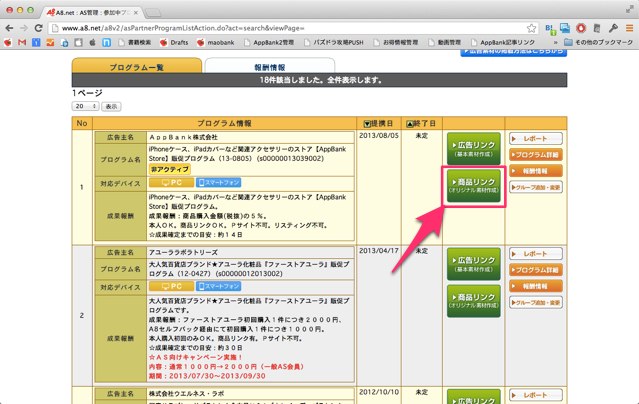The height and width of the screenshot is (404, 639).
Task: Click 広告リンク for アユーララボラトリーズ
Action: coord(474,264)
